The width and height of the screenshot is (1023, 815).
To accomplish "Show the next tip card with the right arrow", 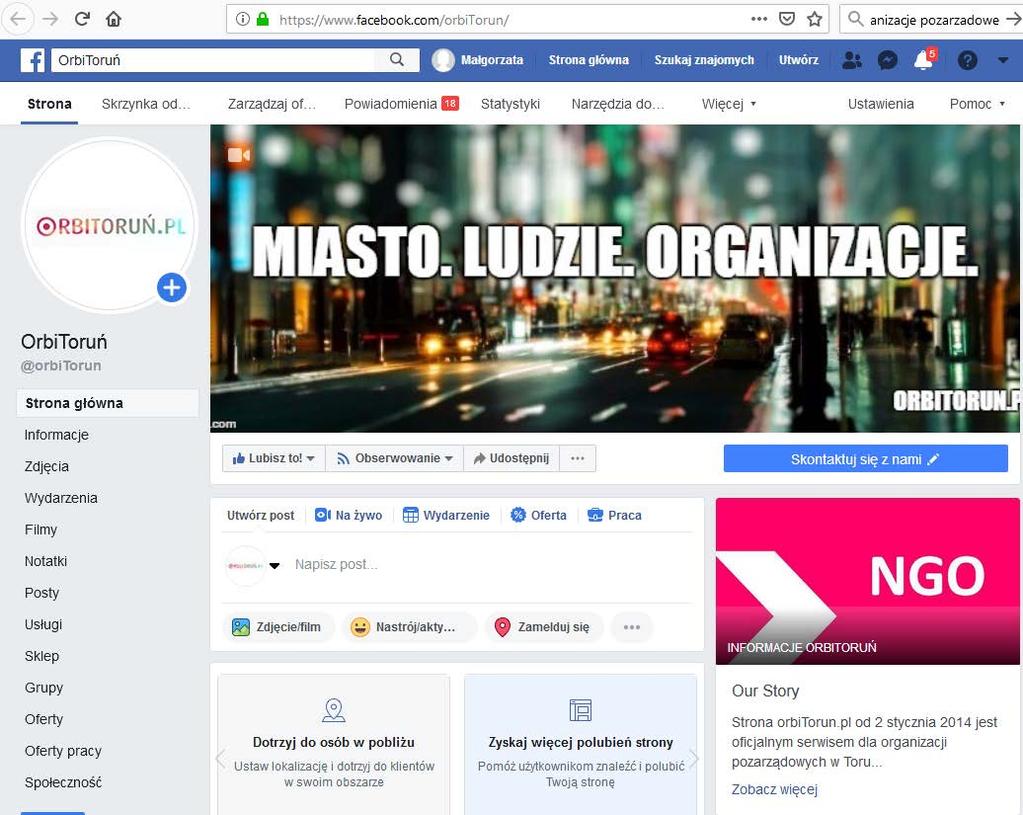I will 694,759.
